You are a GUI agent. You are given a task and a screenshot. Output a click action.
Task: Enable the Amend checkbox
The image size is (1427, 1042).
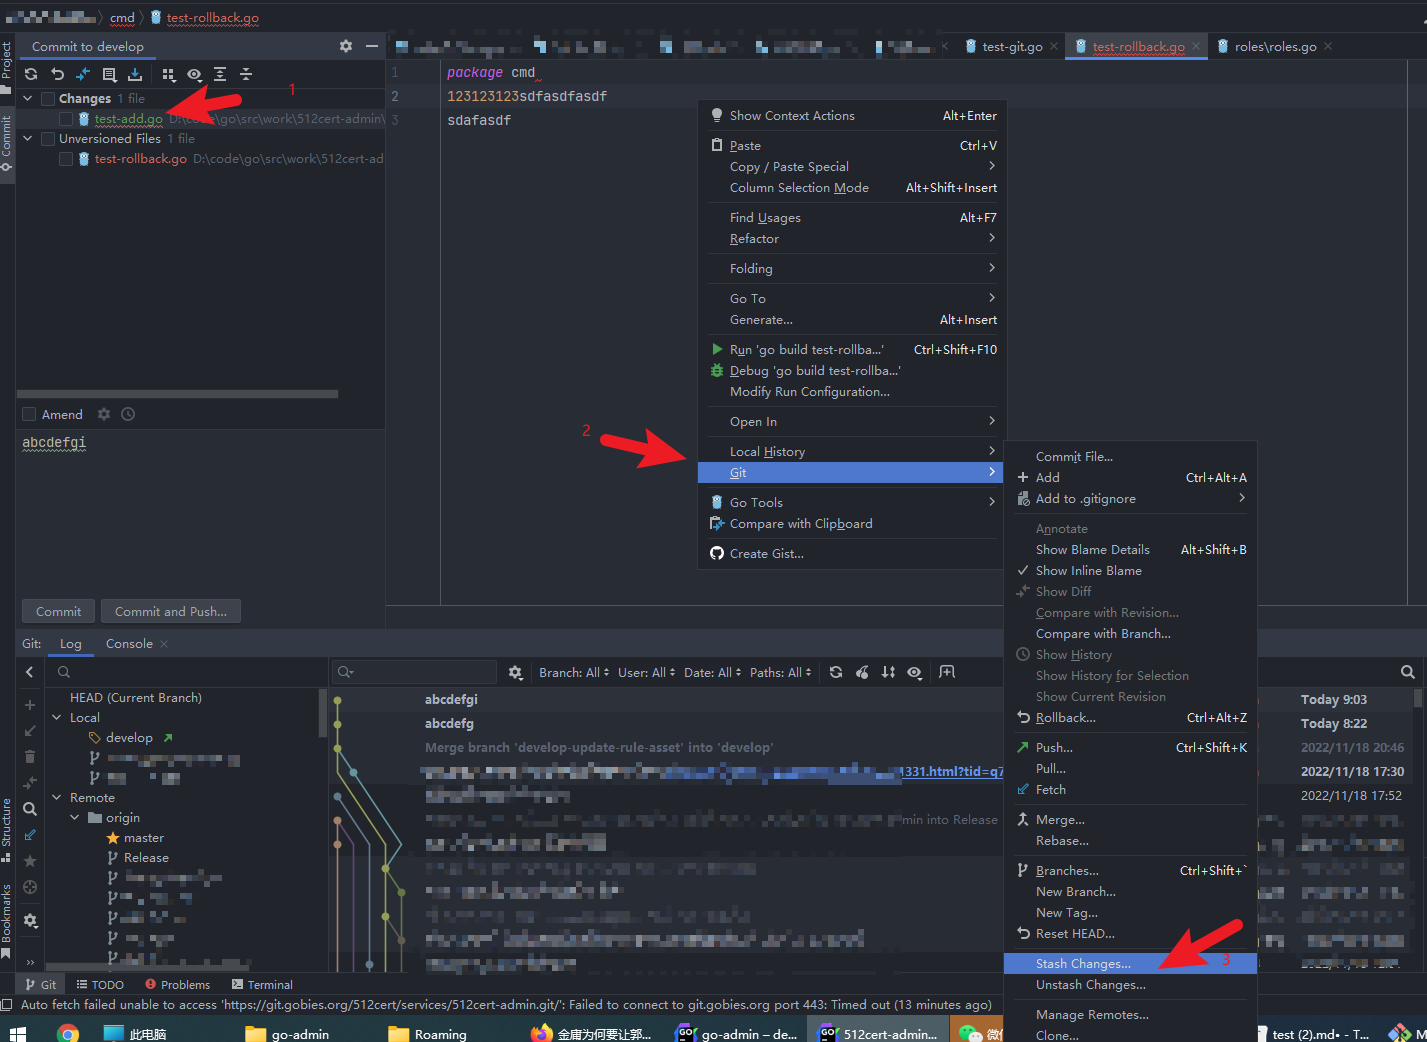[x=29, y=414]
